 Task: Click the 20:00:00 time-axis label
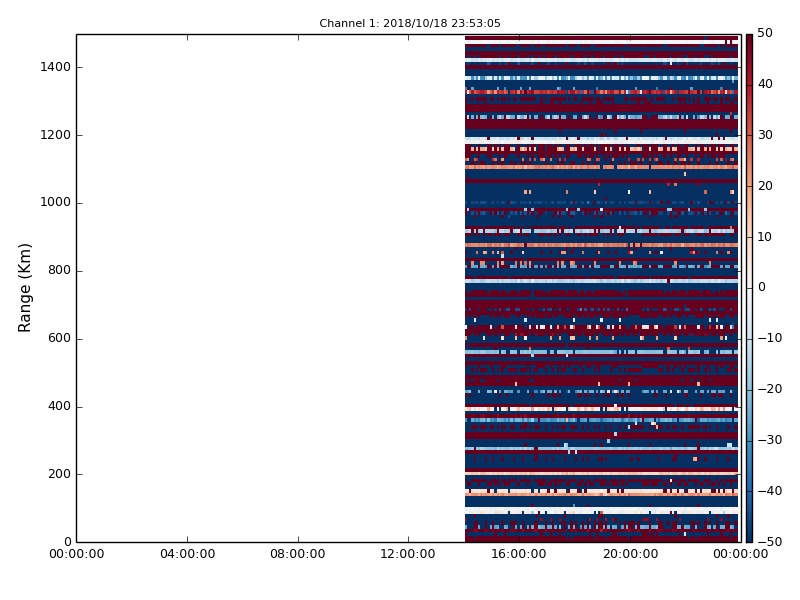pos(630,554)
